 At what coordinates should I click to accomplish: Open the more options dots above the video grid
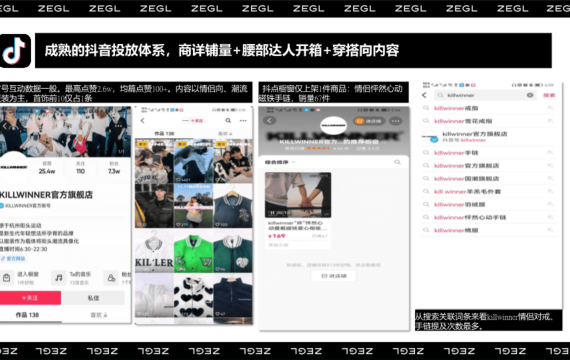(x=243, y=120)
